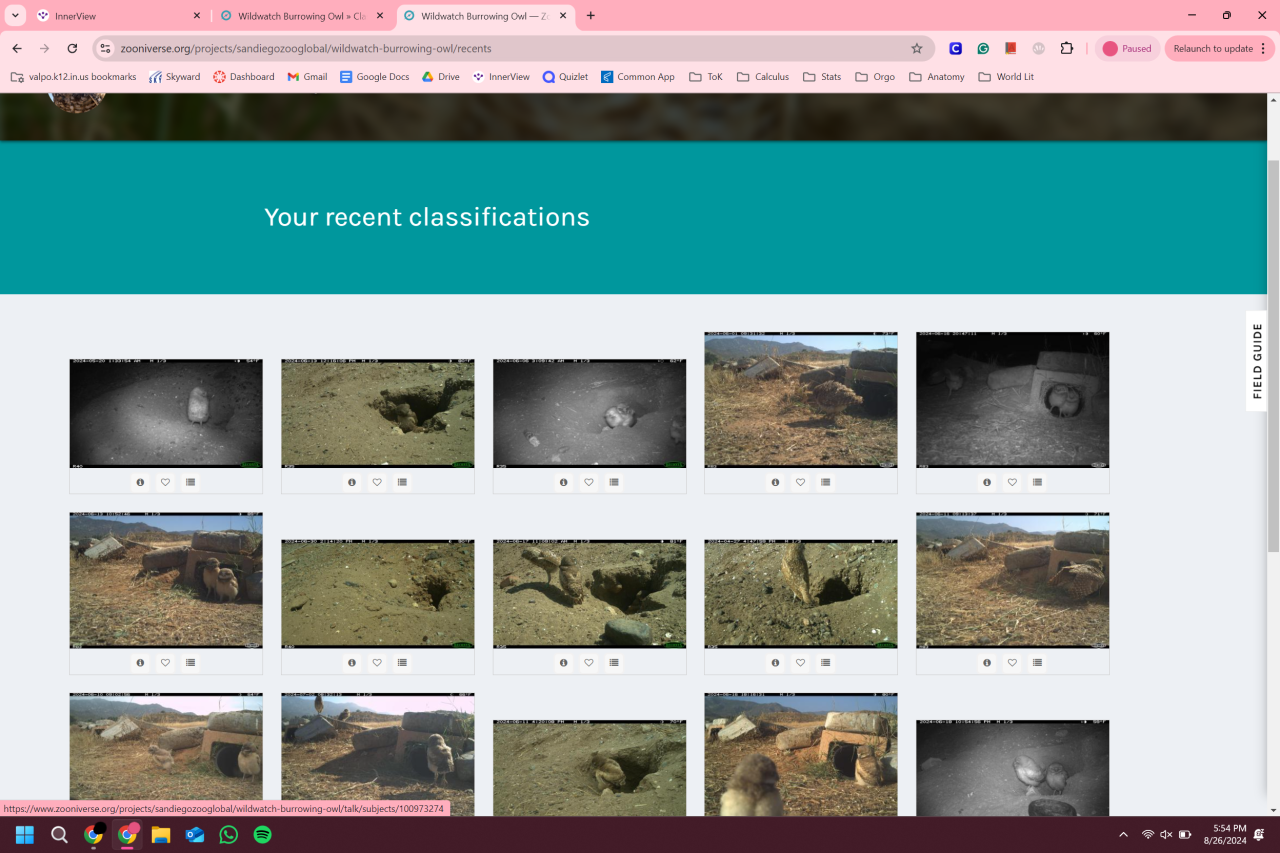Favorite the night photo of an owl peeking from a burrow
The width and height of the screenshot is (1280, 853).
[x=589, y=482]
